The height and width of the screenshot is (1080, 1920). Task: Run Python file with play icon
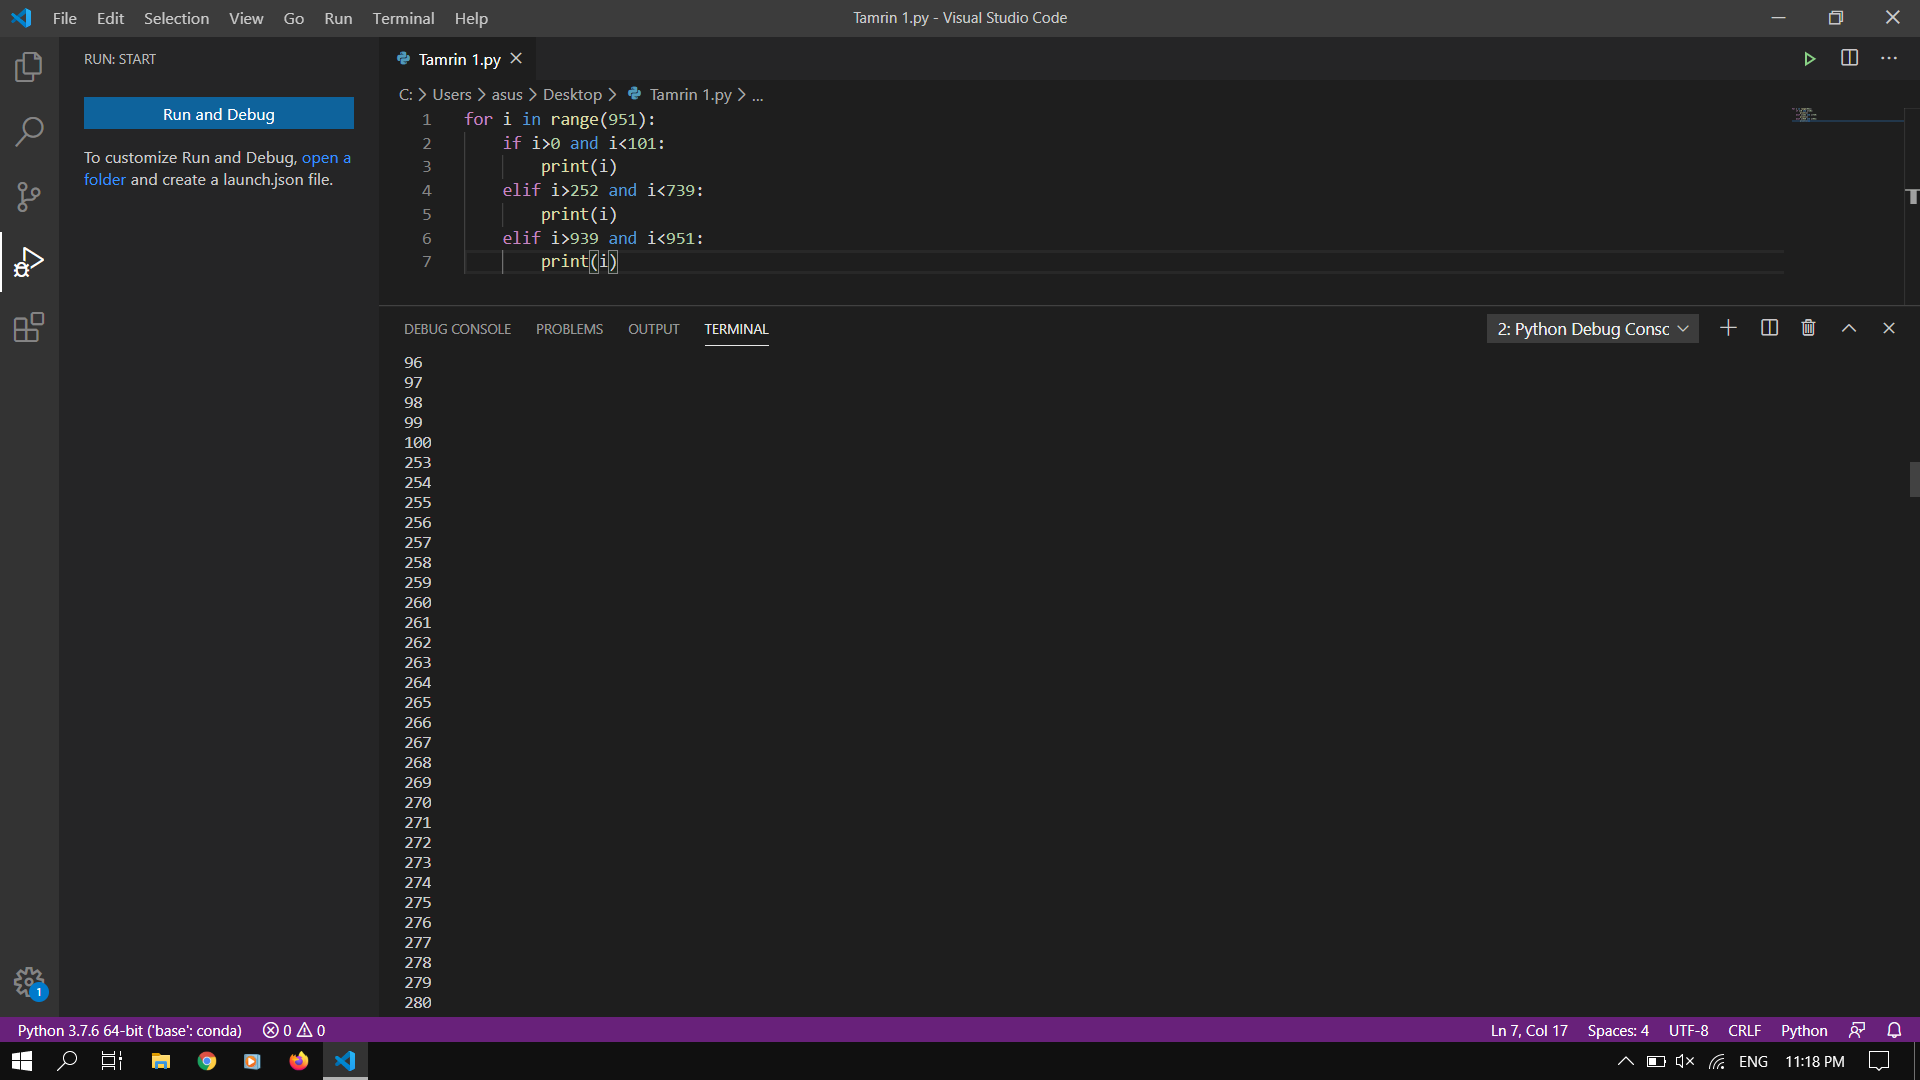1809,59
